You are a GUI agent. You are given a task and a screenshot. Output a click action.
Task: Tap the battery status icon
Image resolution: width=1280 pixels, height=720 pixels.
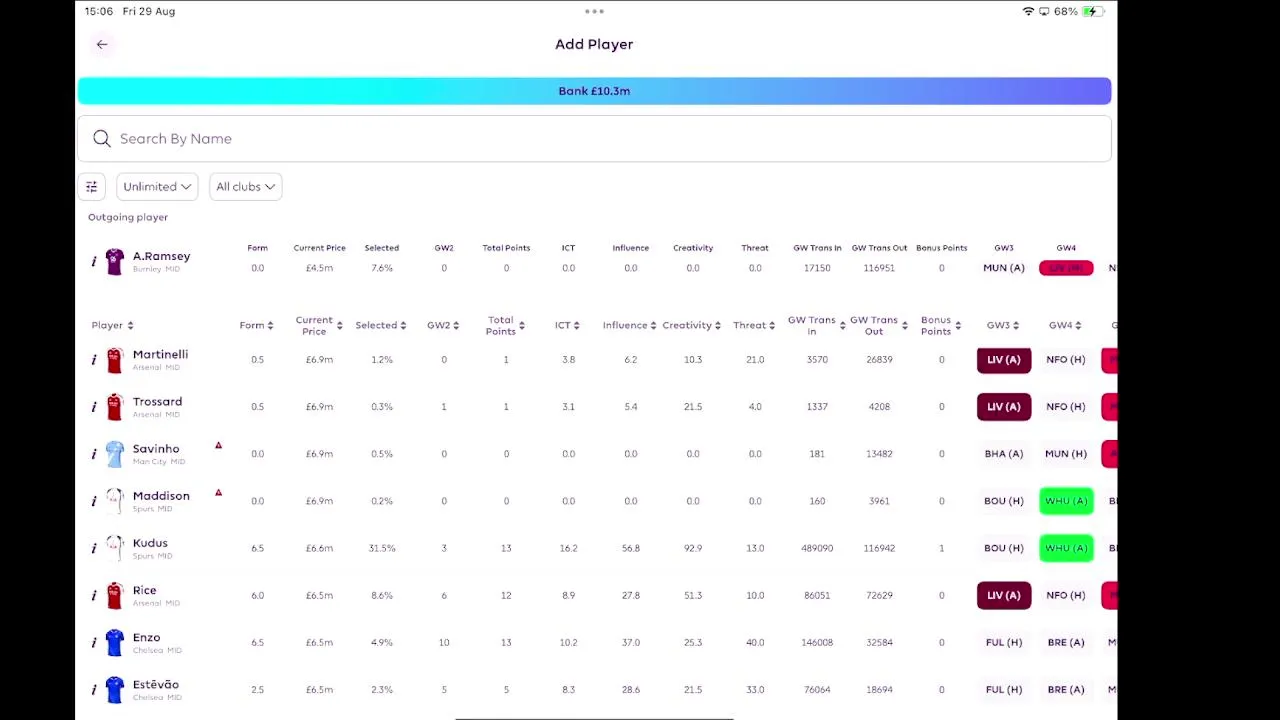(1094, 11)
